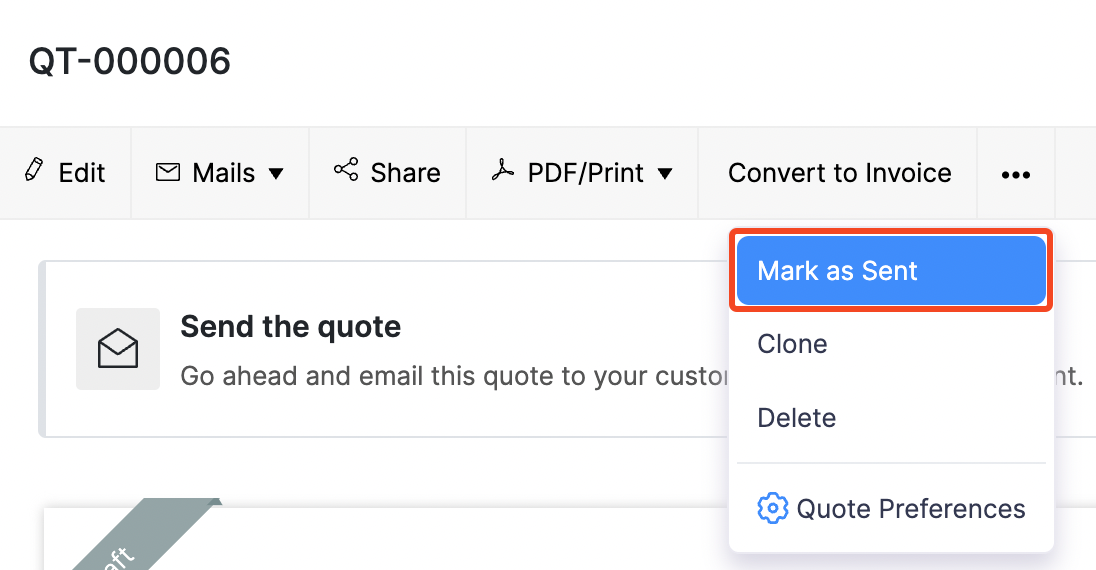Expand the Mails dropdown arrow
The height and width of the screenshot is (570, 1096).
pos(276,174)
